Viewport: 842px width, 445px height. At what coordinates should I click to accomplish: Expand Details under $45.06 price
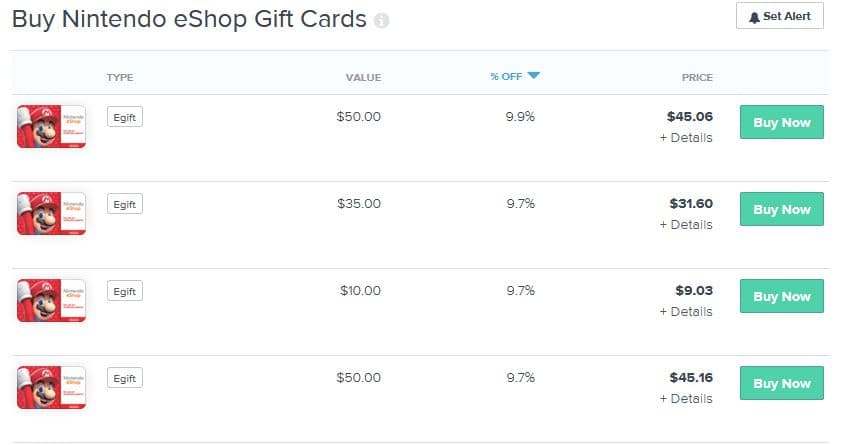[x=686, y=138]
